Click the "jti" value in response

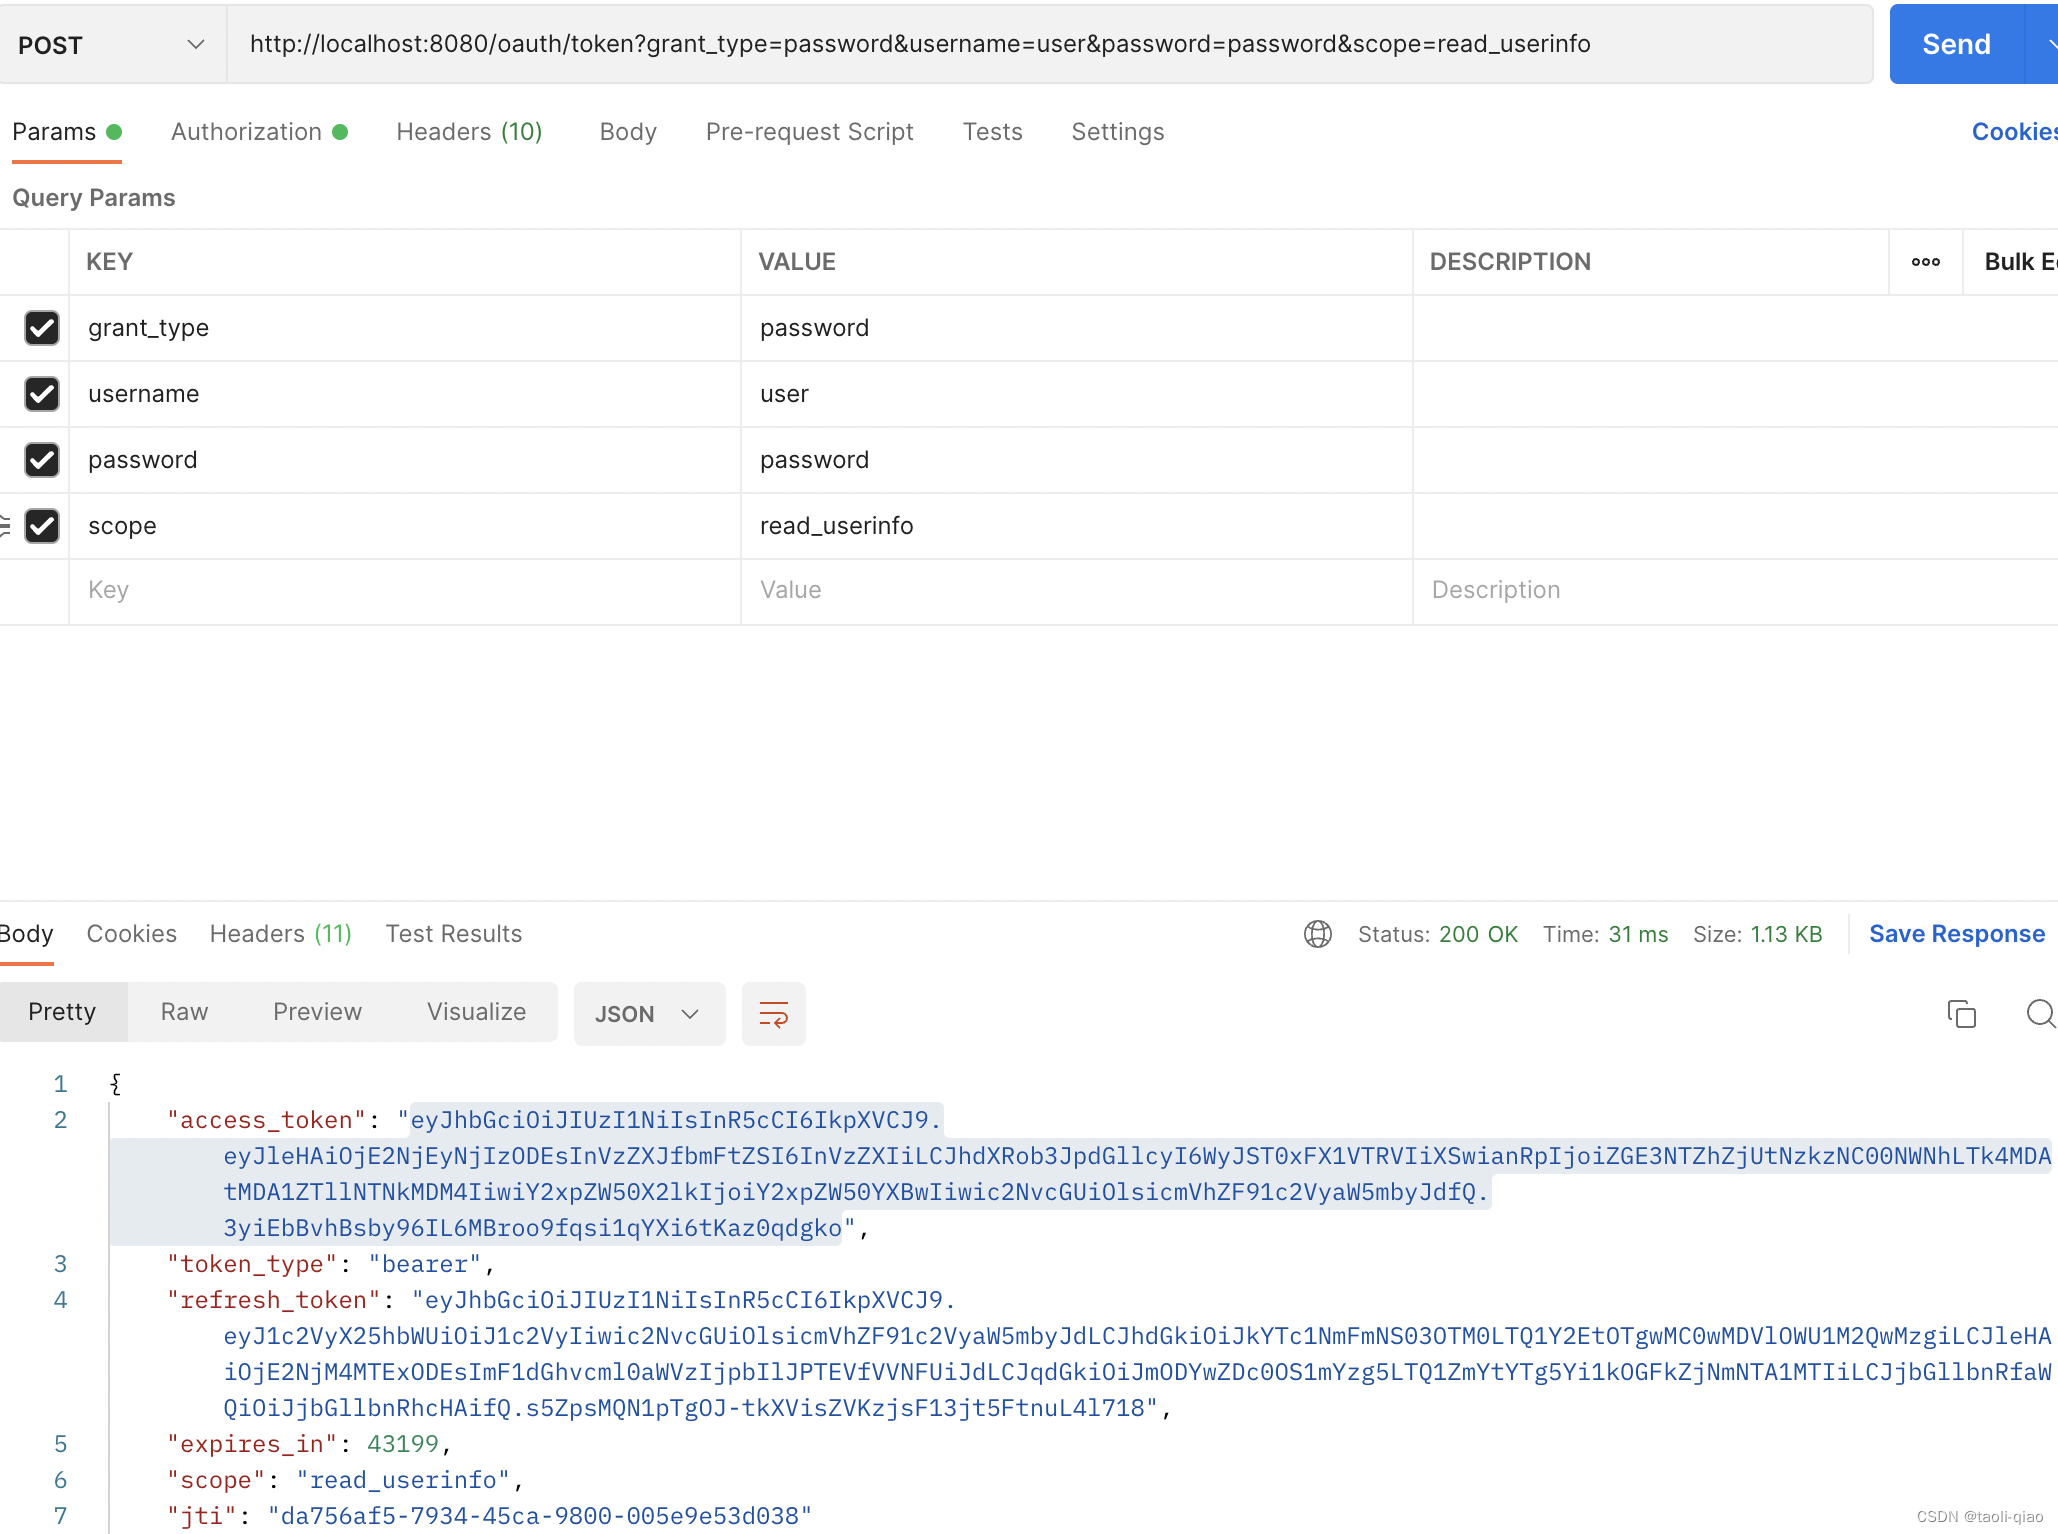[540, 1516]
